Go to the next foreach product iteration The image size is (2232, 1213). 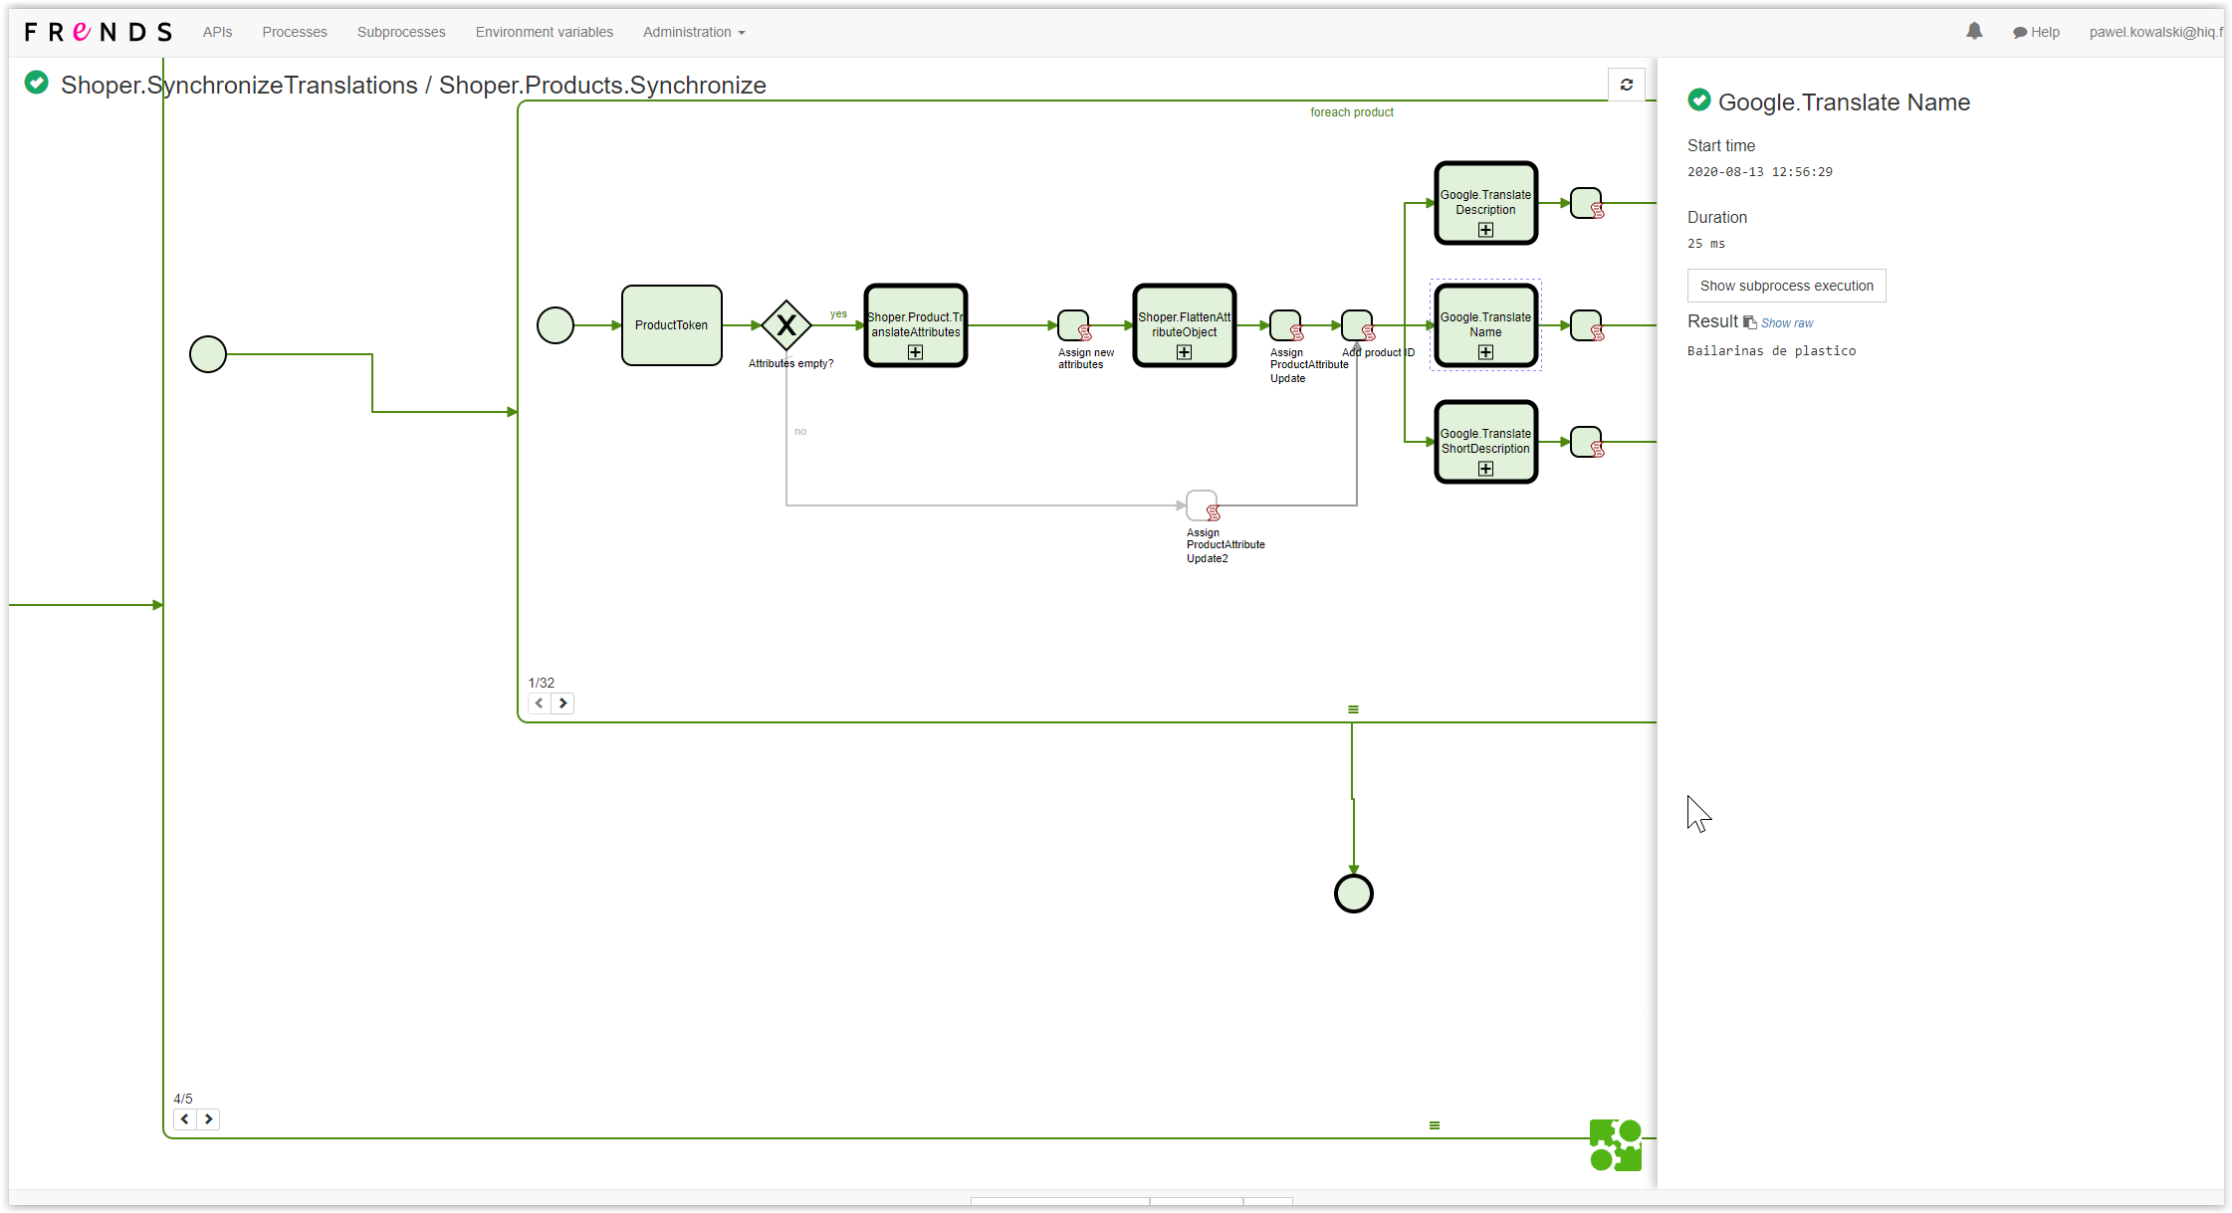coord(563,703)
